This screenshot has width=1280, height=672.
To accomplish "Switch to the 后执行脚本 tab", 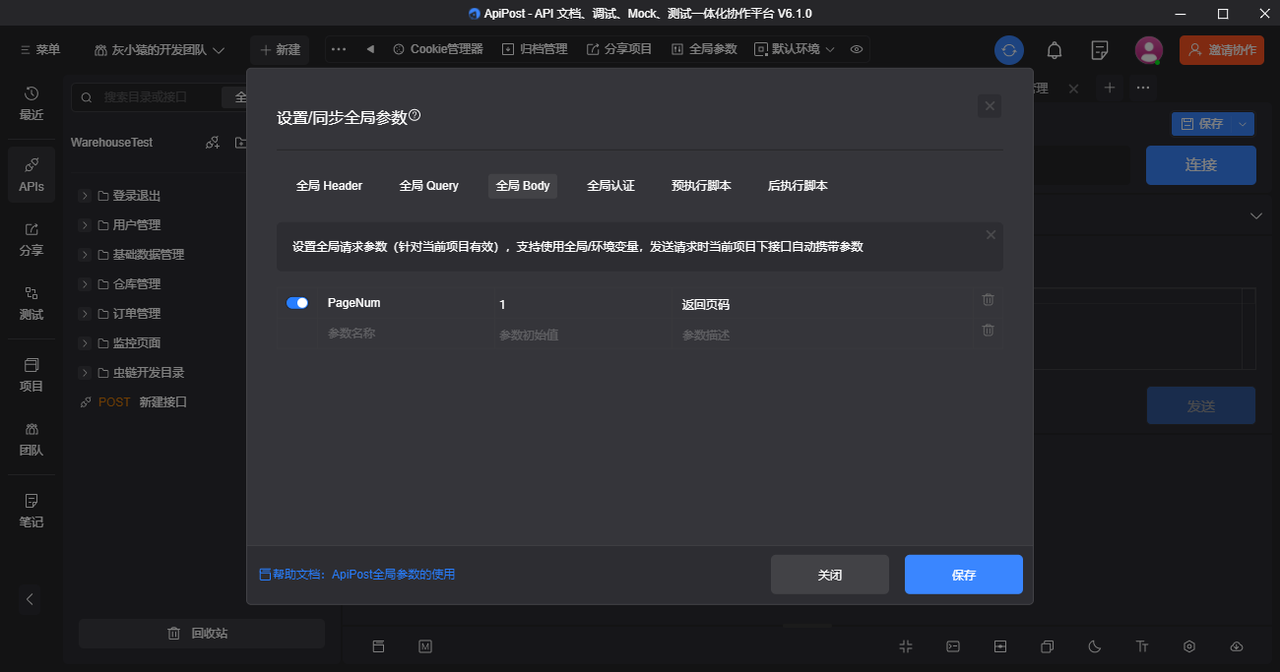I will (x=797, y=185).
